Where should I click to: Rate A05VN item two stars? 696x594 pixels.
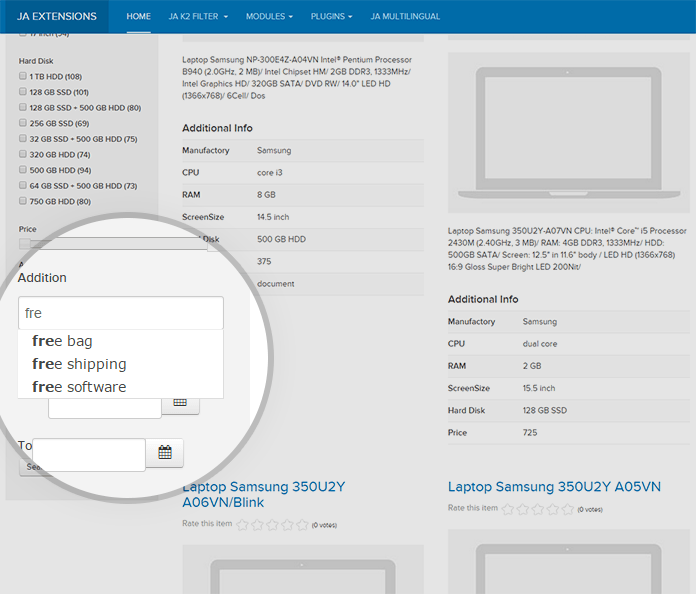tap(522, 509)
